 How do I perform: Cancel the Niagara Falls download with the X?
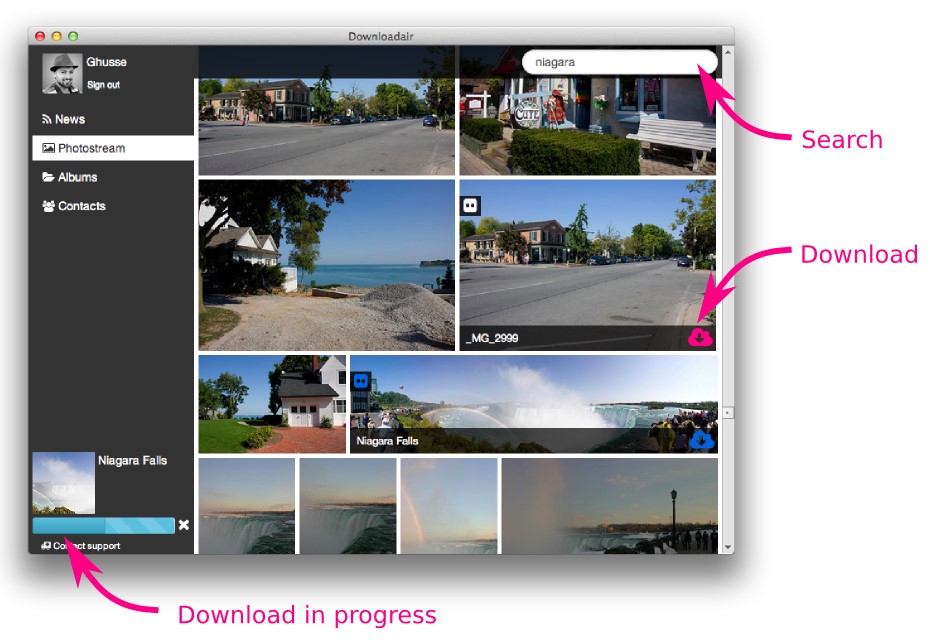click(x=183, y=524)
